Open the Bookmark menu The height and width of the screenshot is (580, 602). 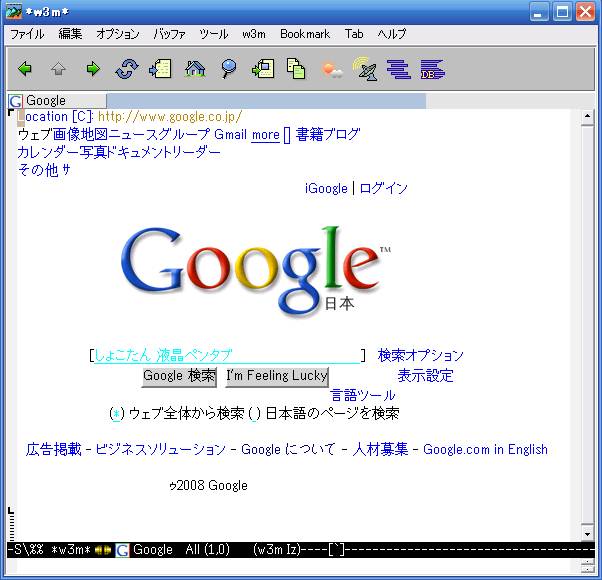click(x=305, y=34)
